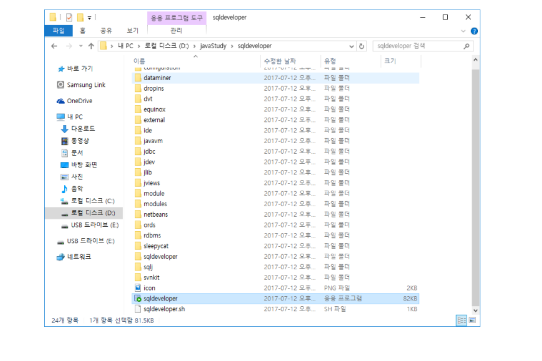The image size is (542, 361).
Task: Open the 홈 ribbon tab
Action: pyautogui.click(x=83, y=31)
